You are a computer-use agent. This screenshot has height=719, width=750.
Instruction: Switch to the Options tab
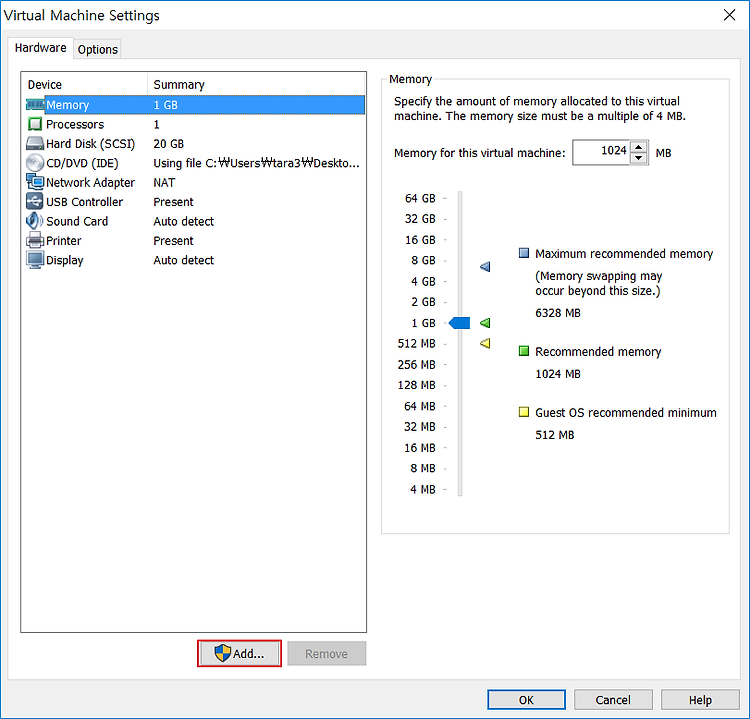click(98, 49)
